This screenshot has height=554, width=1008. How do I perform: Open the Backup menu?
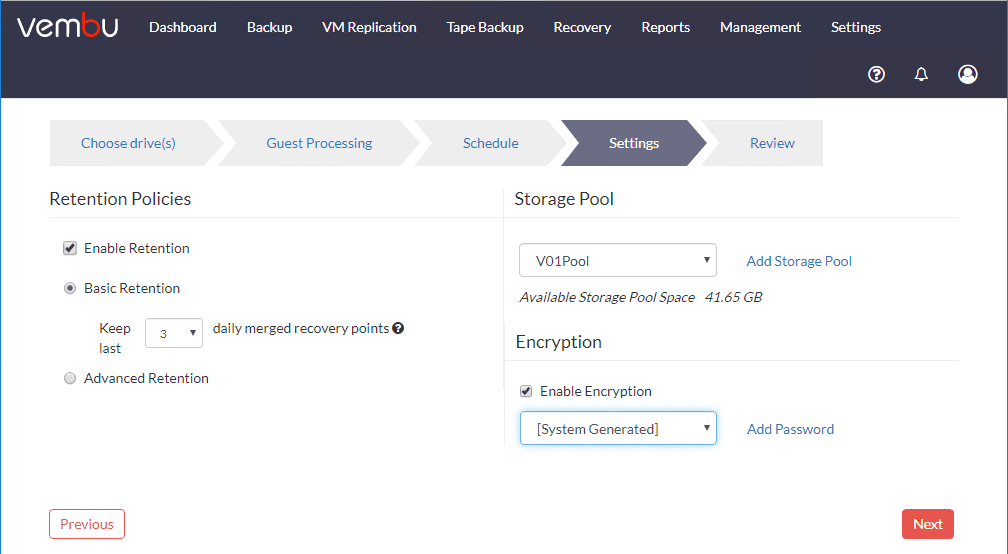click(x=269, y=27)
